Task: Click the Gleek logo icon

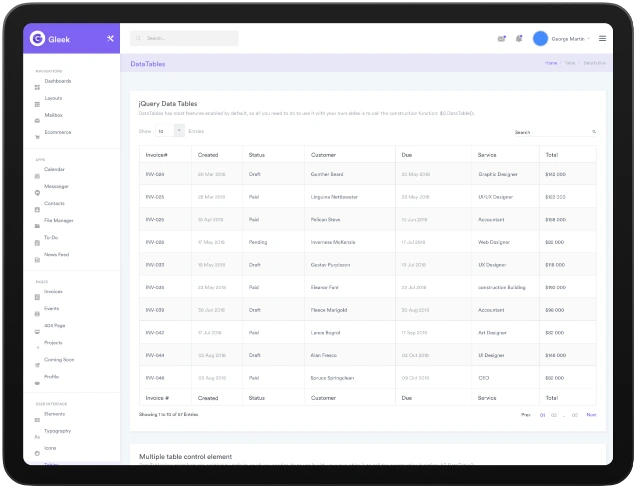Action: coord(37,39)
